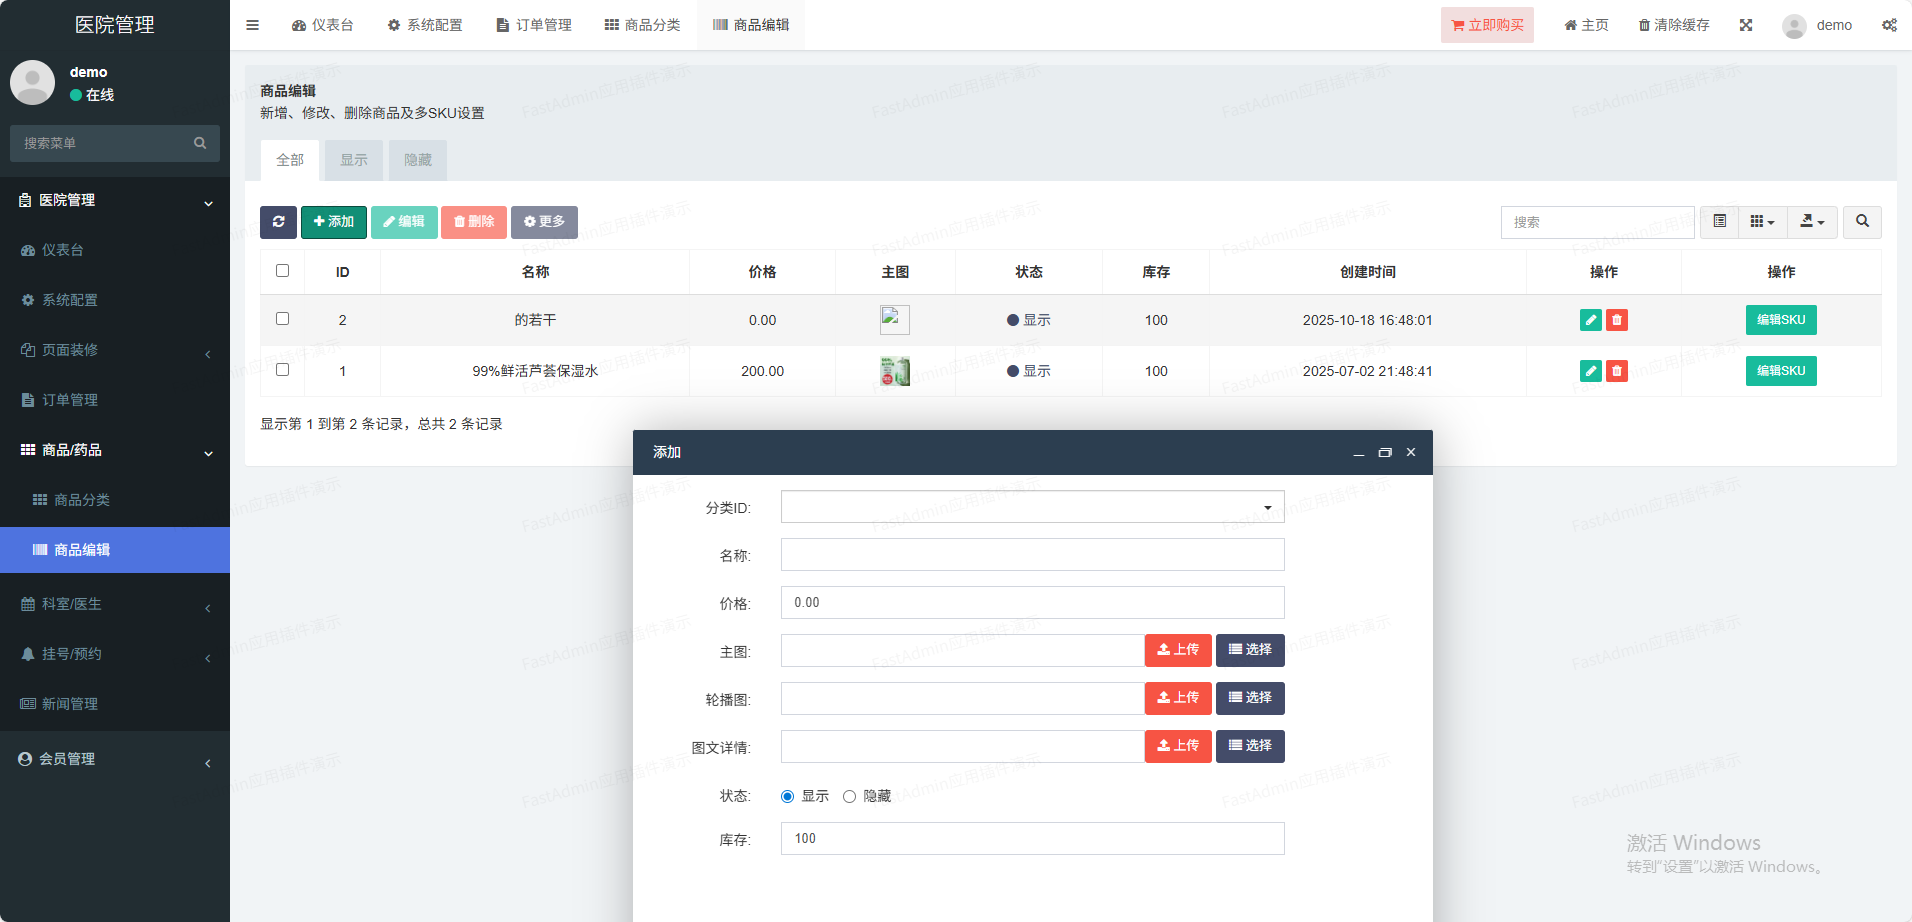Select the 隐藏 status radio button
This screenshot has height=922, width=1912.
849,797
